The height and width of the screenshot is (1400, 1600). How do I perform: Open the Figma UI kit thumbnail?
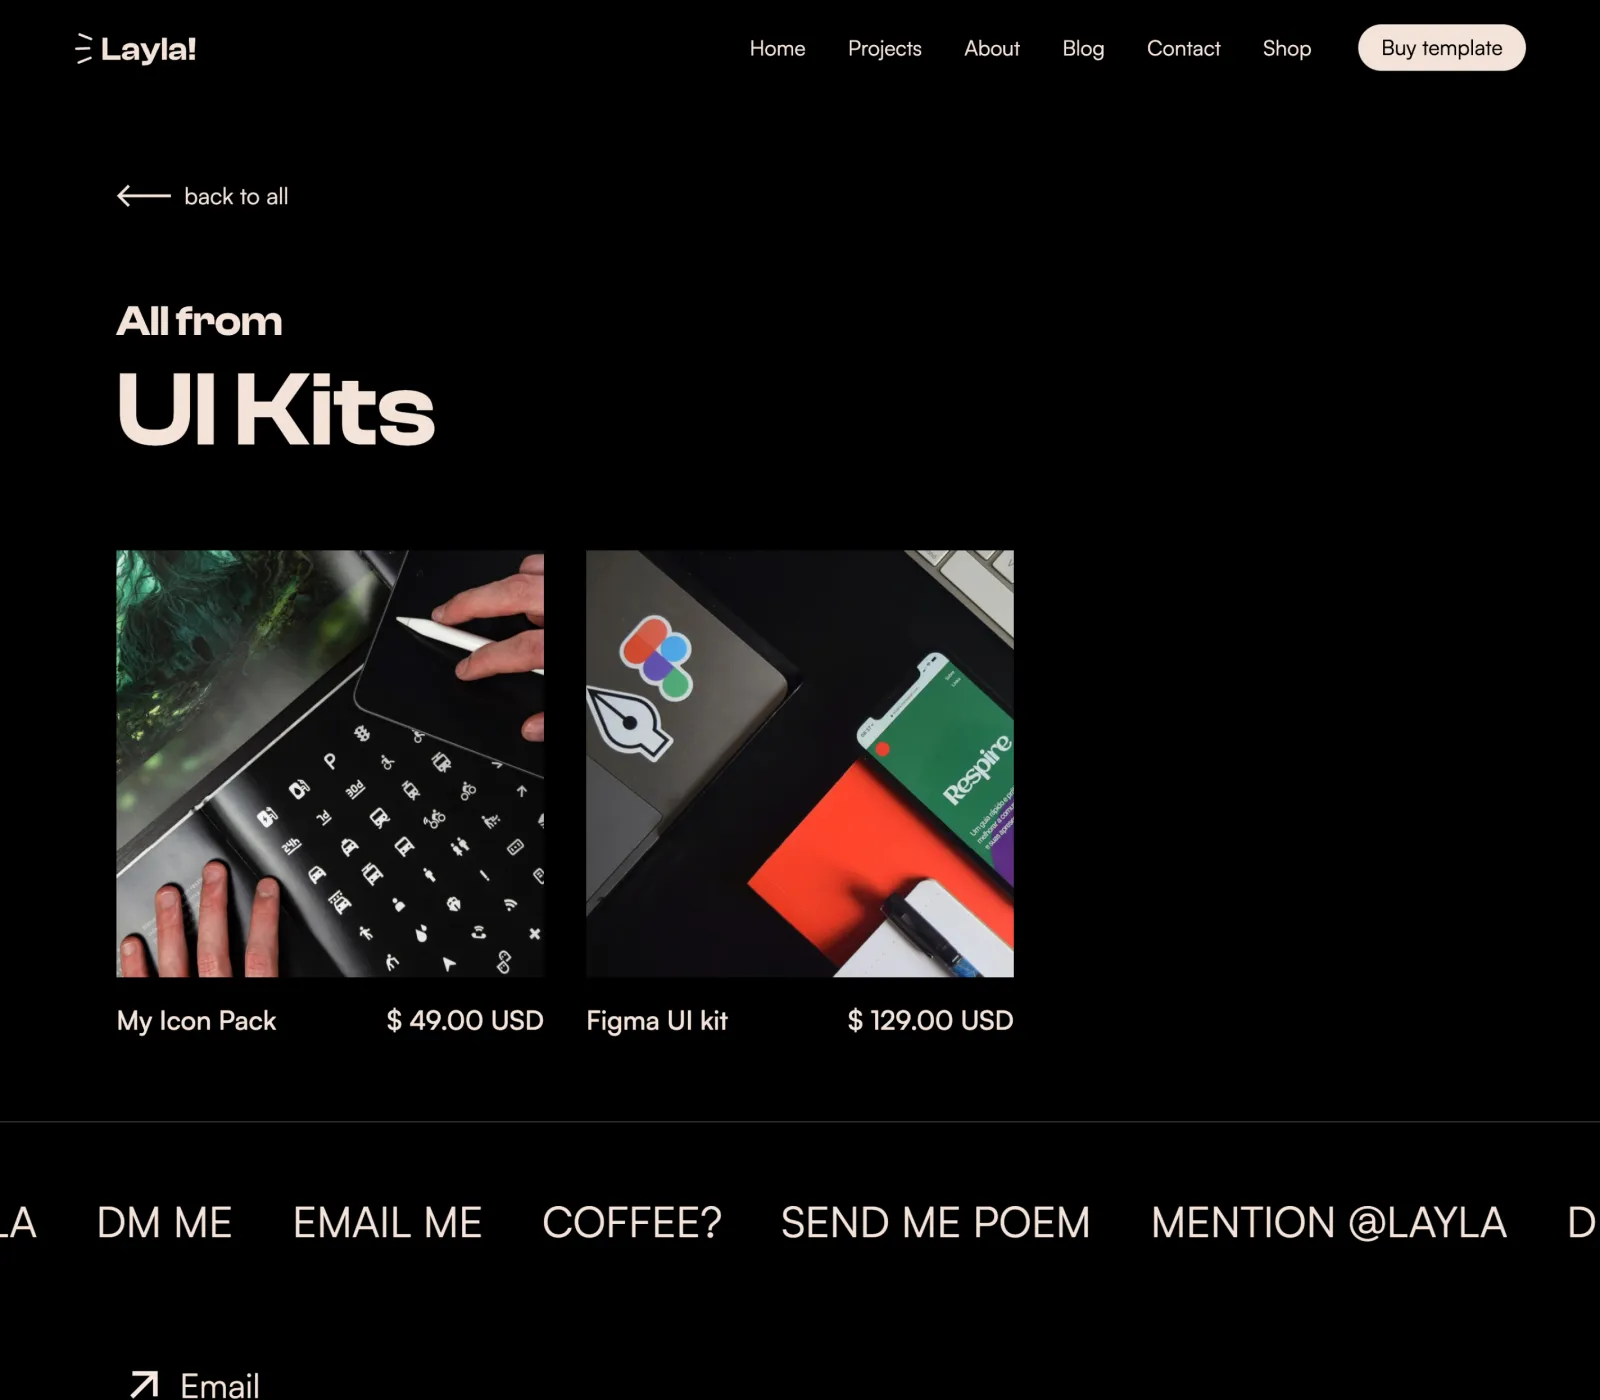(x=799, y=763)
